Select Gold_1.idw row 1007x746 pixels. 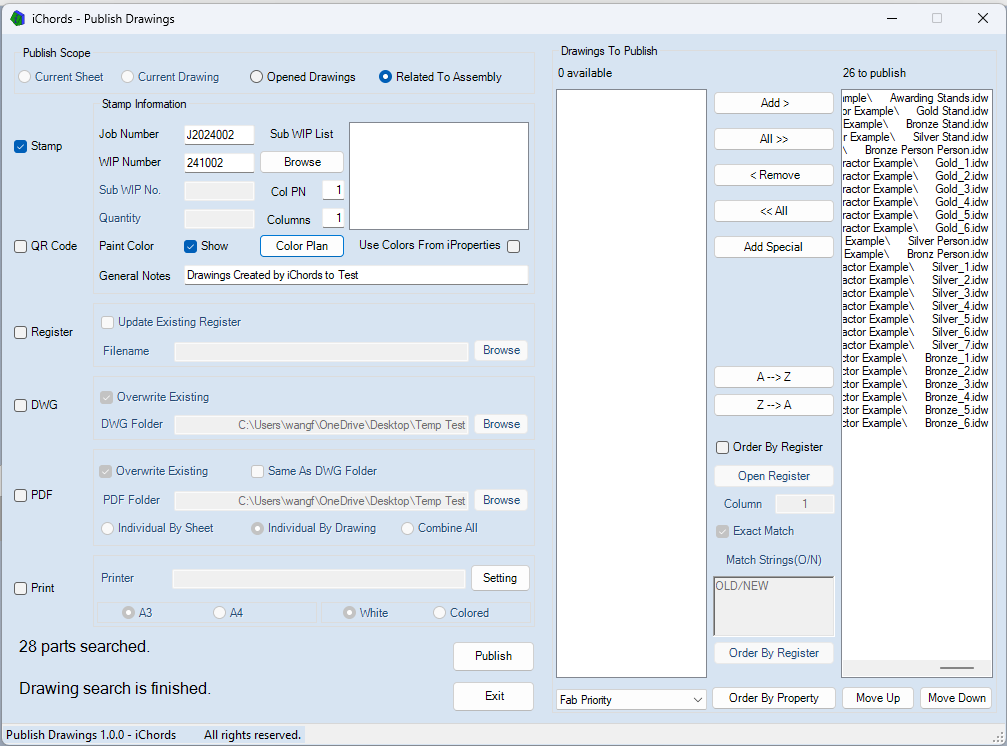point(916,163)
